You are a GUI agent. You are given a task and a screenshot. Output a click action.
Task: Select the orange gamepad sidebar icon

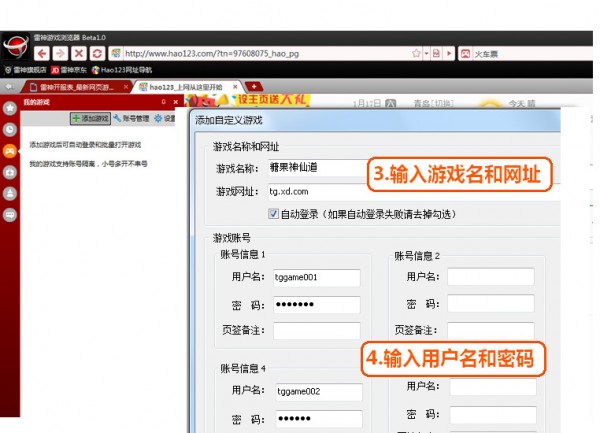tap(9, 151)
